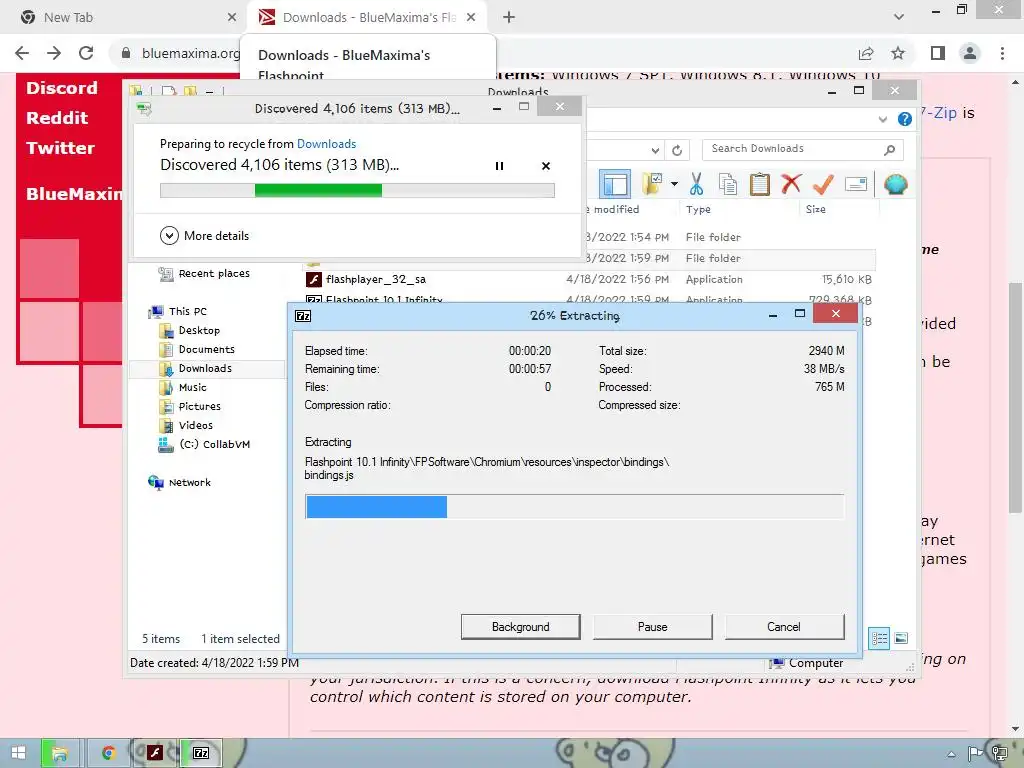Select Music in navigation pane
1024x768 pixels.
pyautogui.click(x=182, y=387)
